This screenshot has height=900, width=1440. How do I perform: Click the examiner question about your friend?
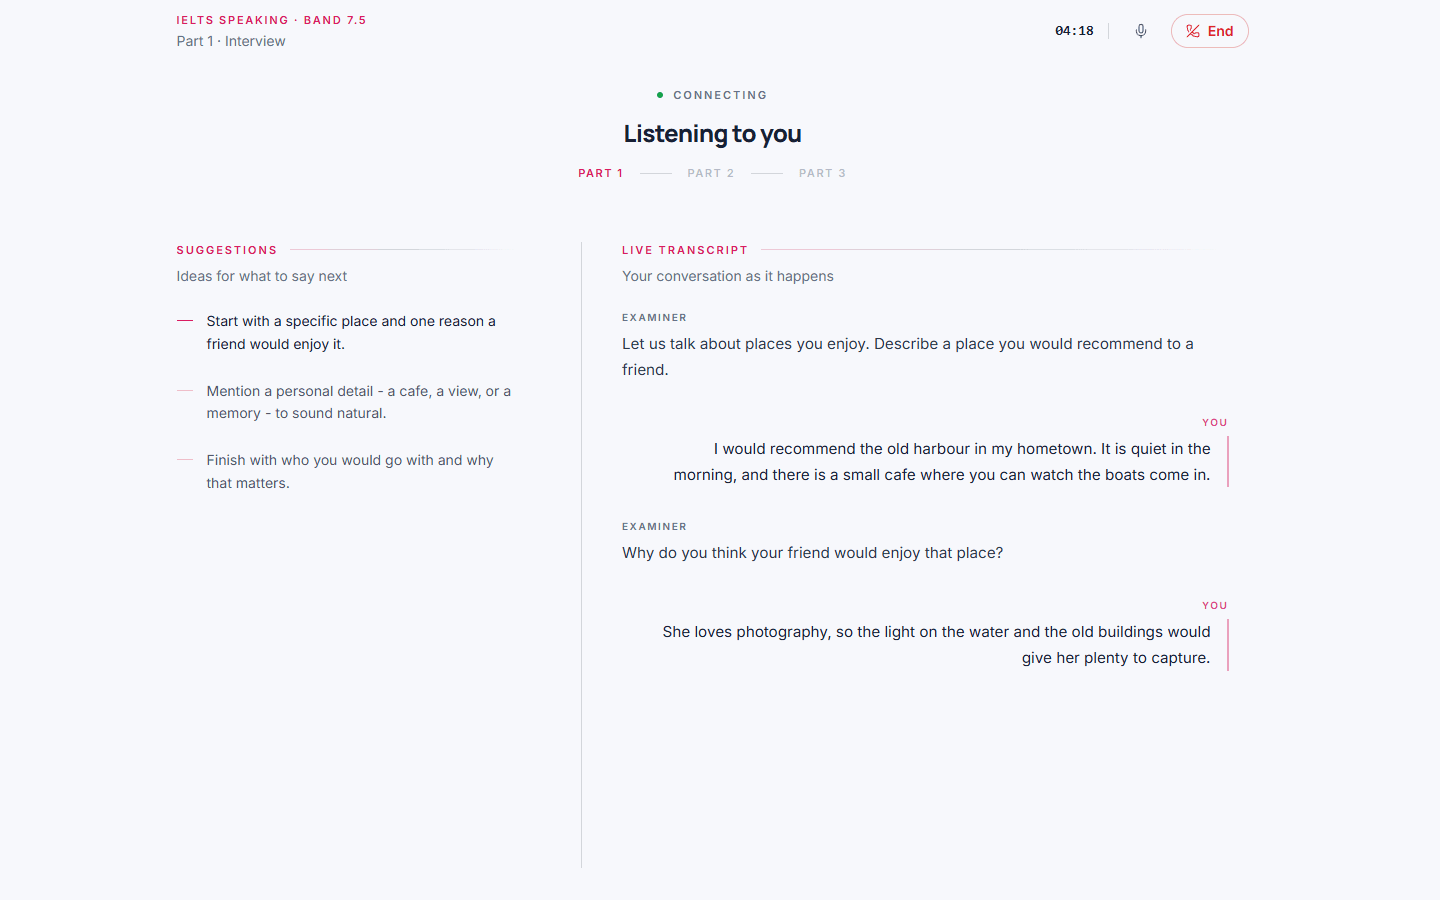[x=812, y=553]
